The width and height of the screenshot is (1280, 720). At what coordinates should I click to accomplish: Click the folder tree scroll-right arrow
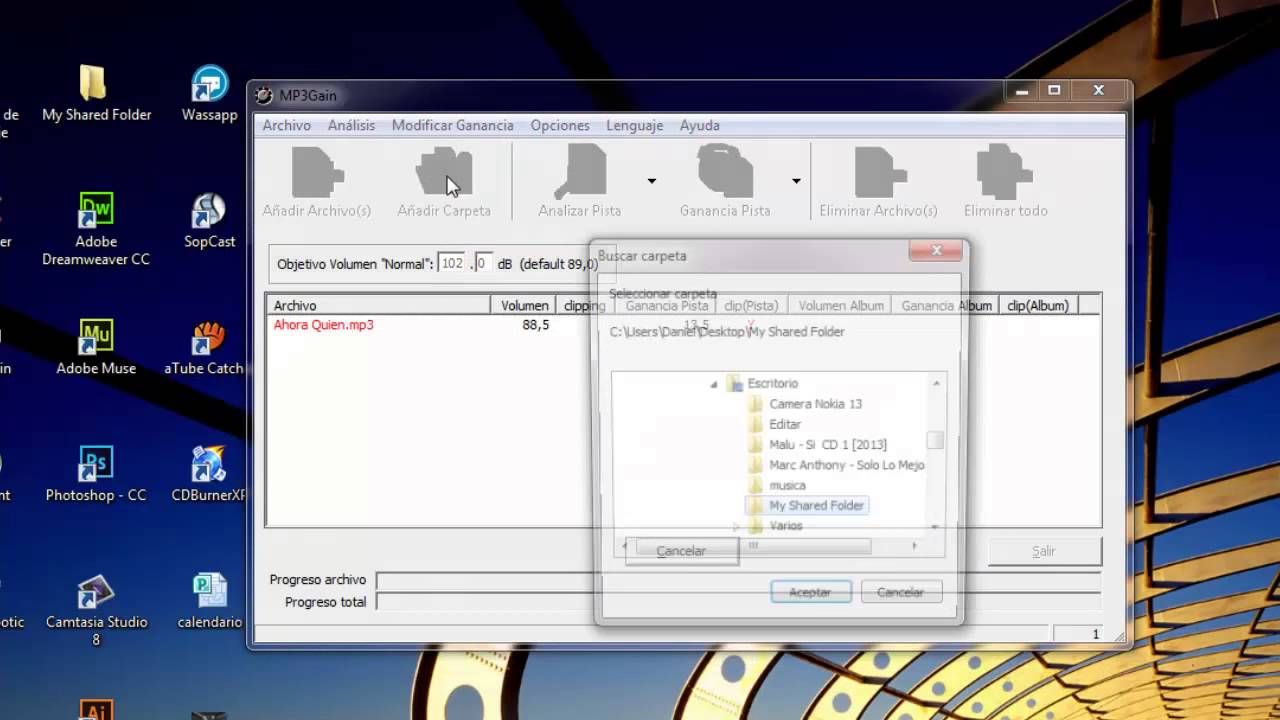click(913, 546)
